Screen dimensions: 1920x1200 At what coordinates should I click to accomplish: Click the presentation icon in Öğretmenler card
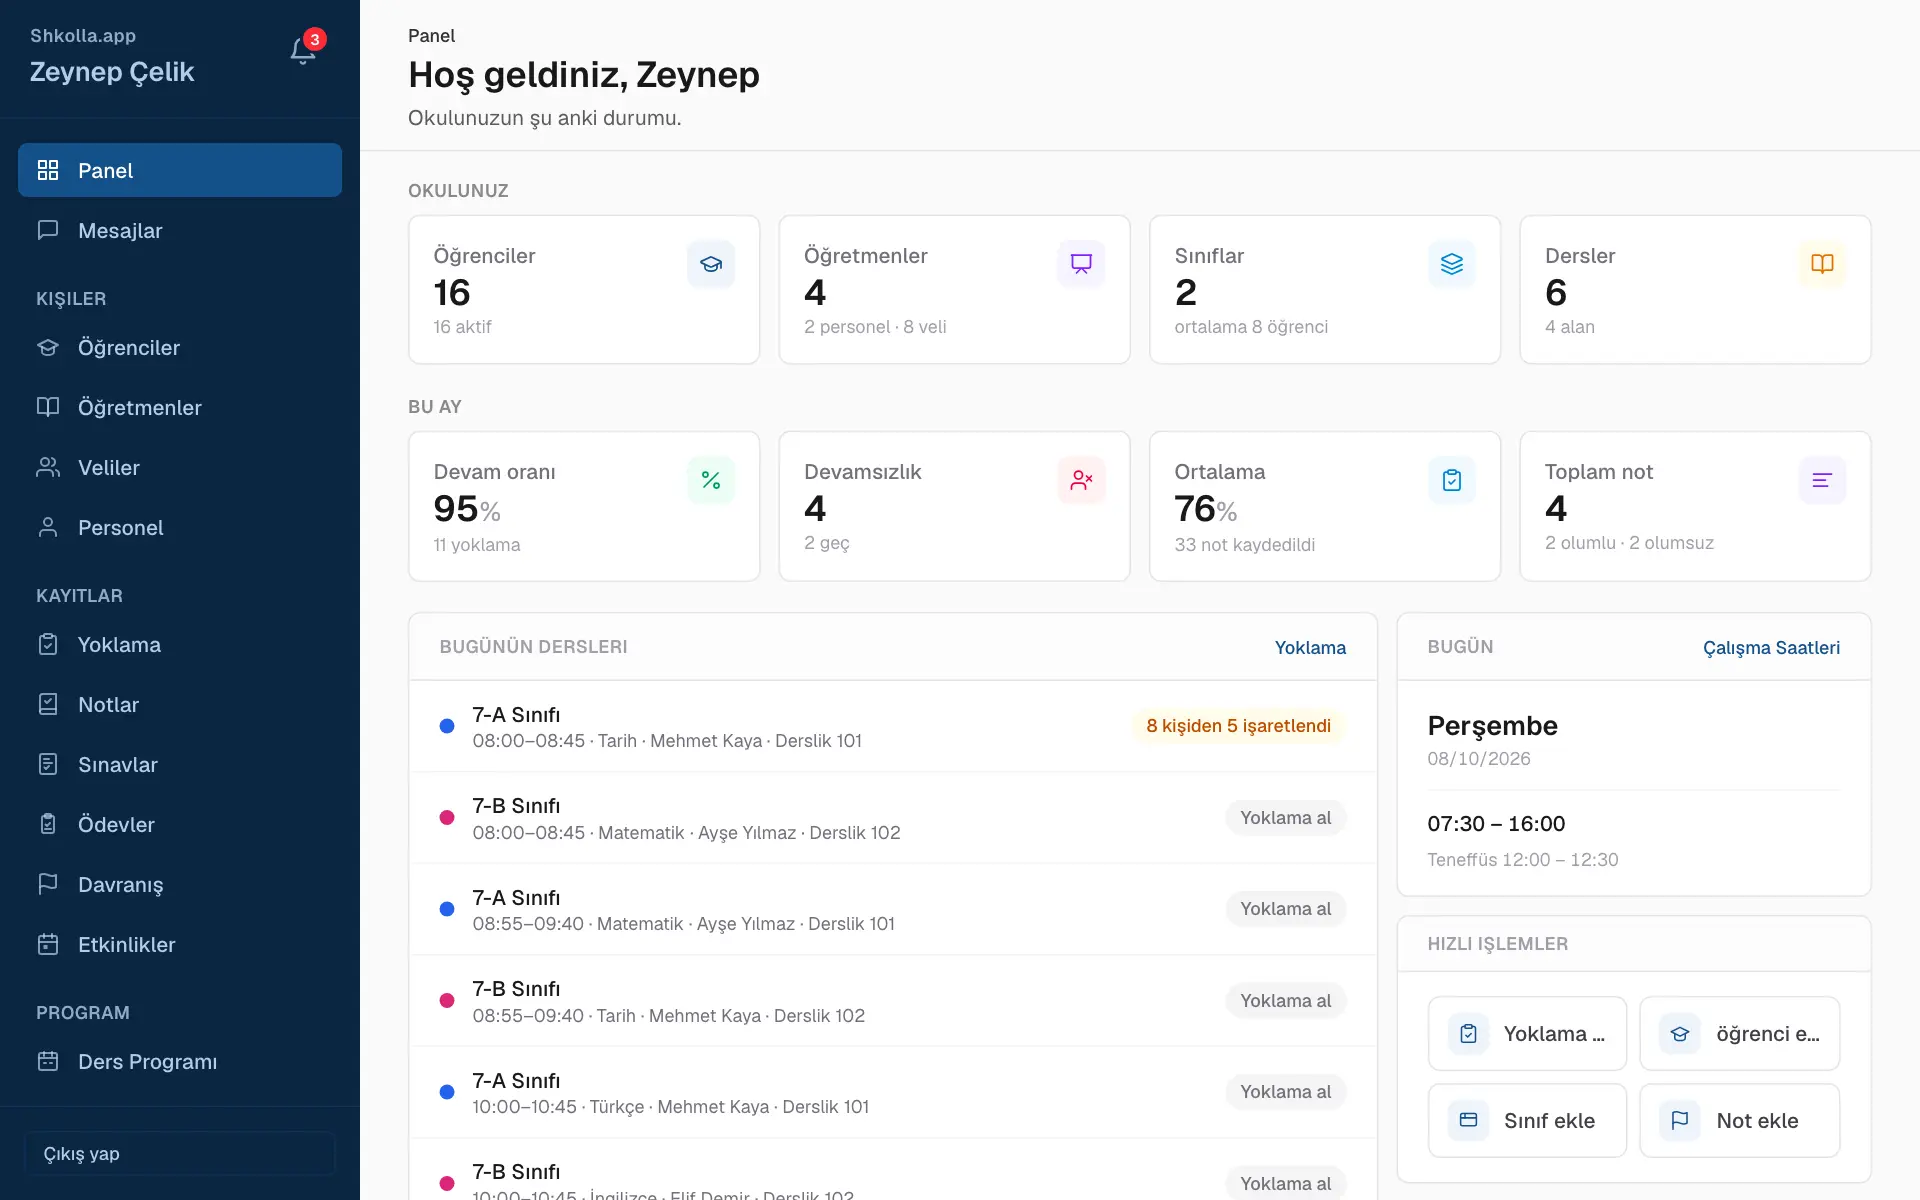1081,264
